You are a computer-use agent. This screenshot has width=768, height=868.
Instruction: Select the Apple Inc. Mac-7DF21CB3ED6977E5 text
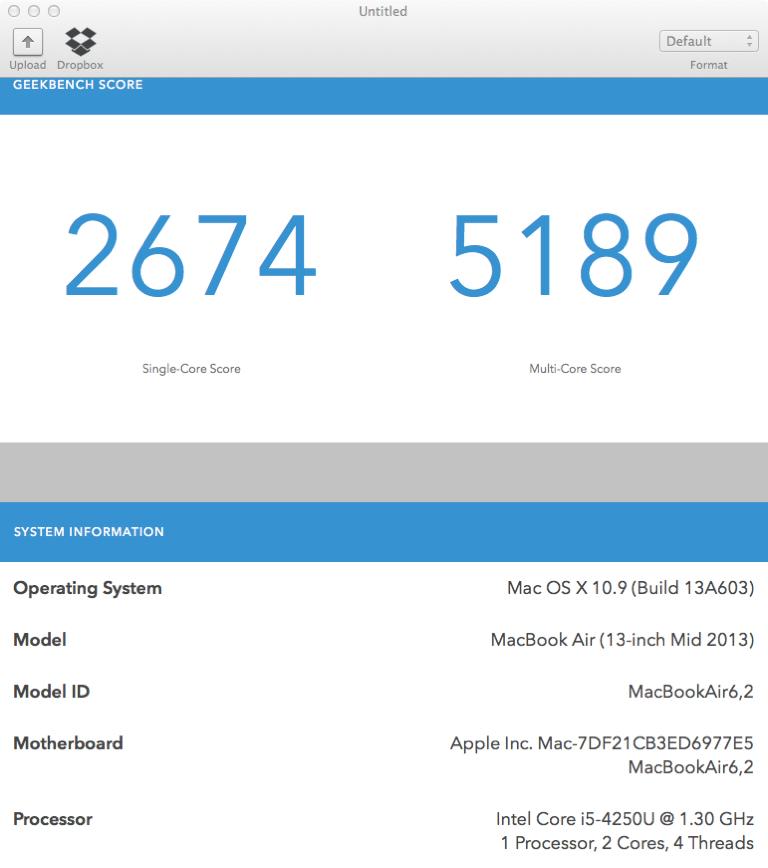pyautogui.click(x=601, y=744)
